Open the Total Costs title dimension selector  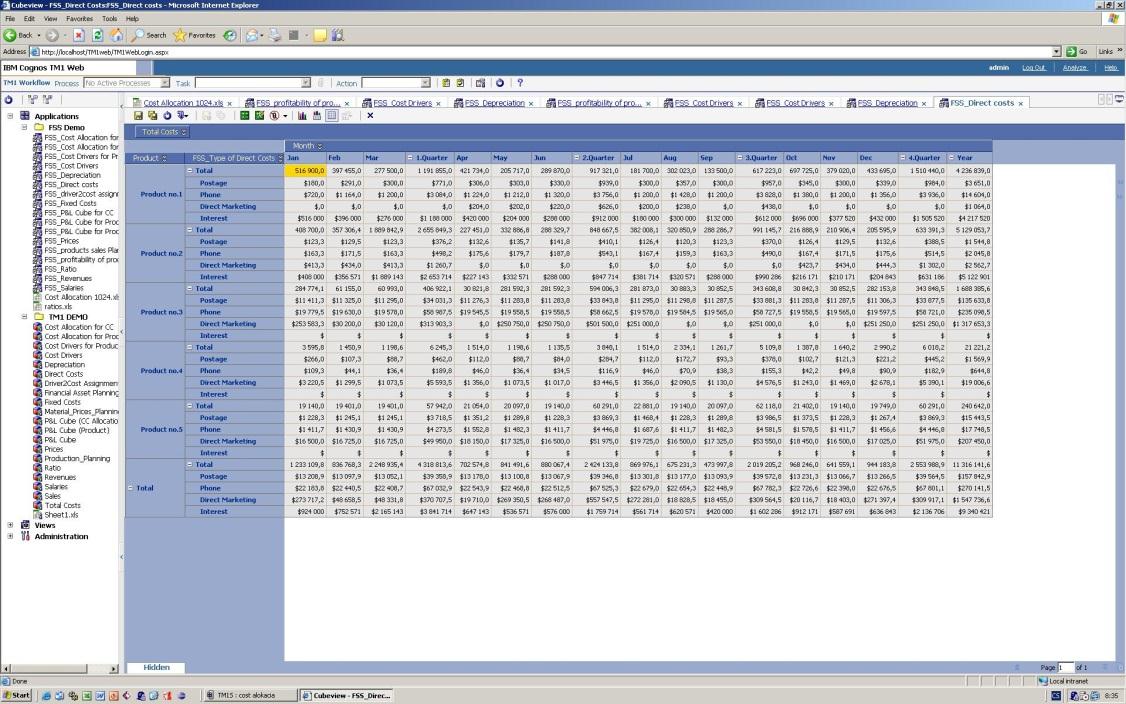point(163,132)
